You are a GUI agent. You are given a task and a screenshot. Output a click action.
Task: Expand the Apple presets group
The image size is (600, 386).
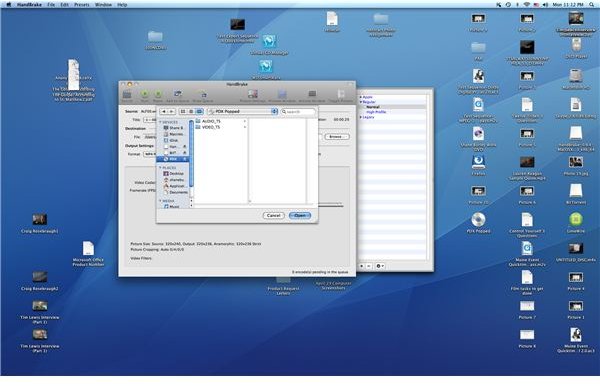361,97
